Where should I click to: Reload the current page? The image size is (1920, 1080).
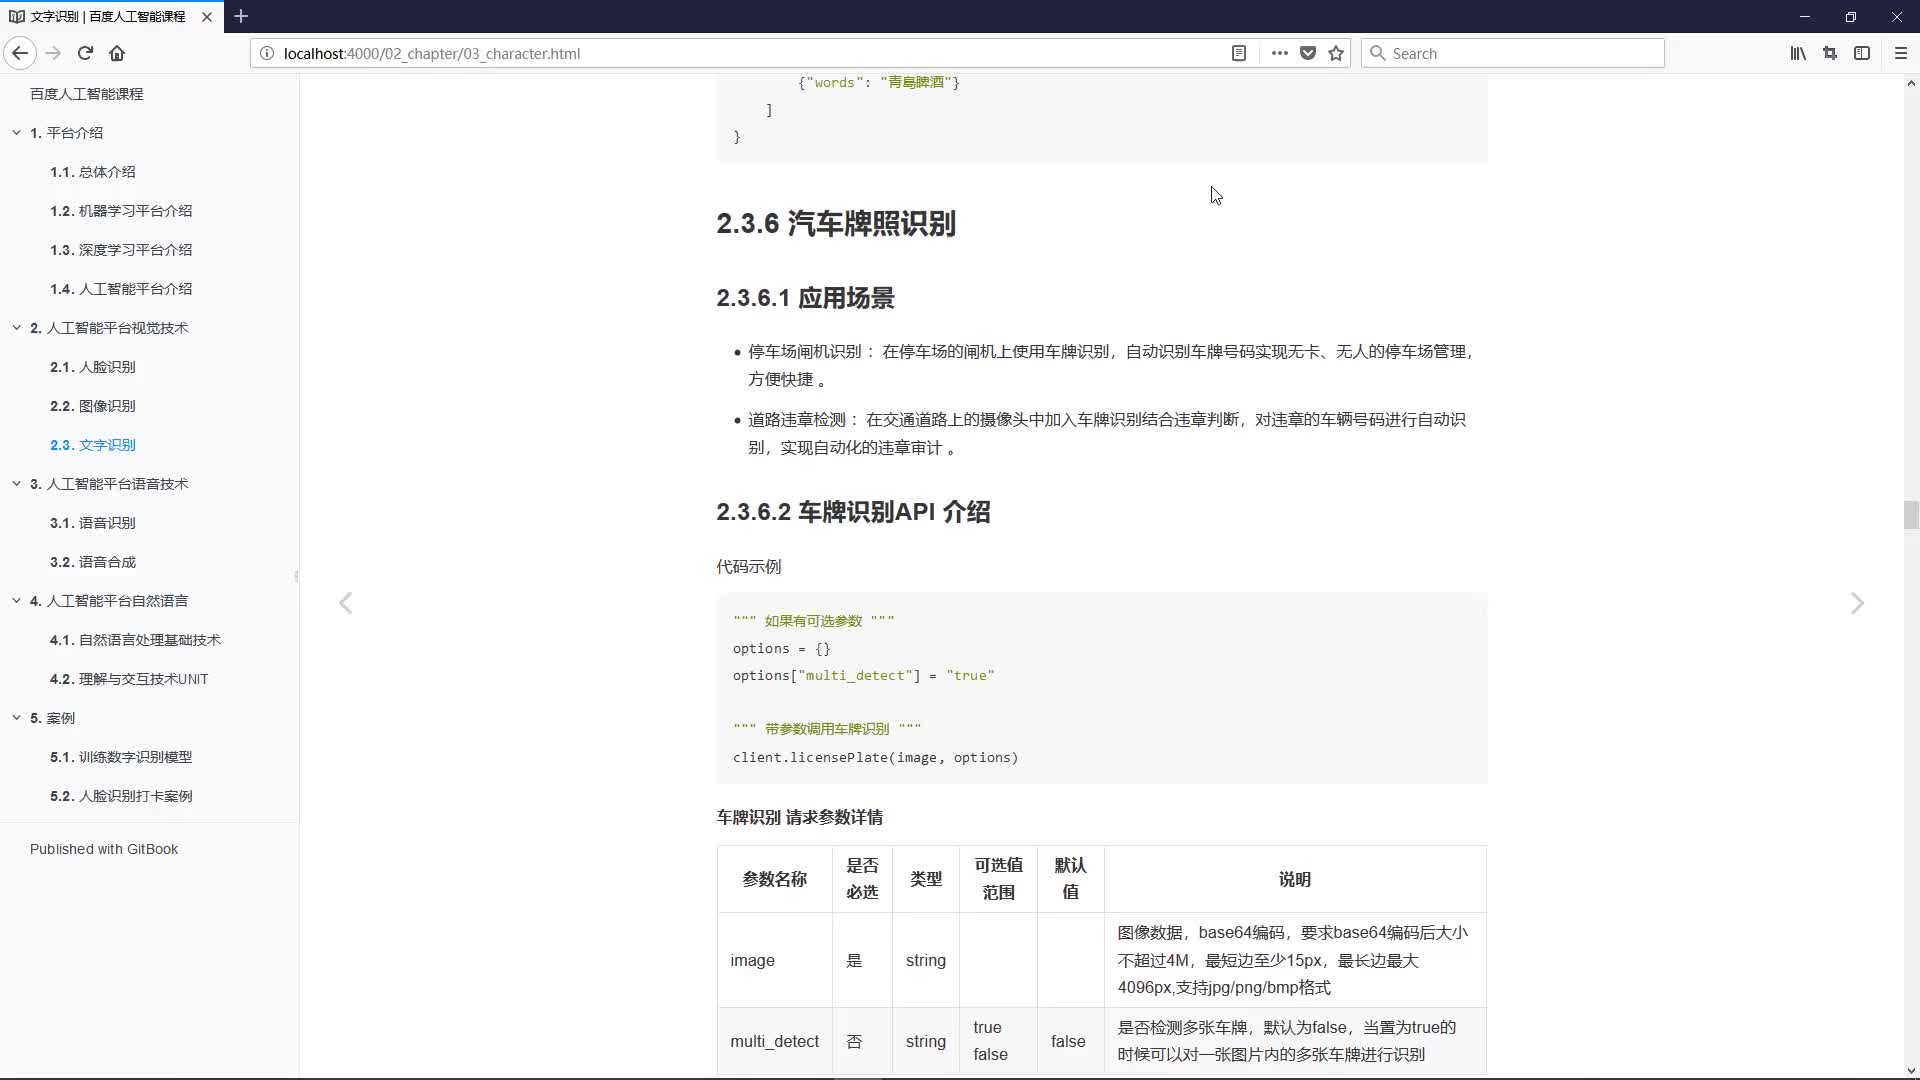tap(85, 53)
